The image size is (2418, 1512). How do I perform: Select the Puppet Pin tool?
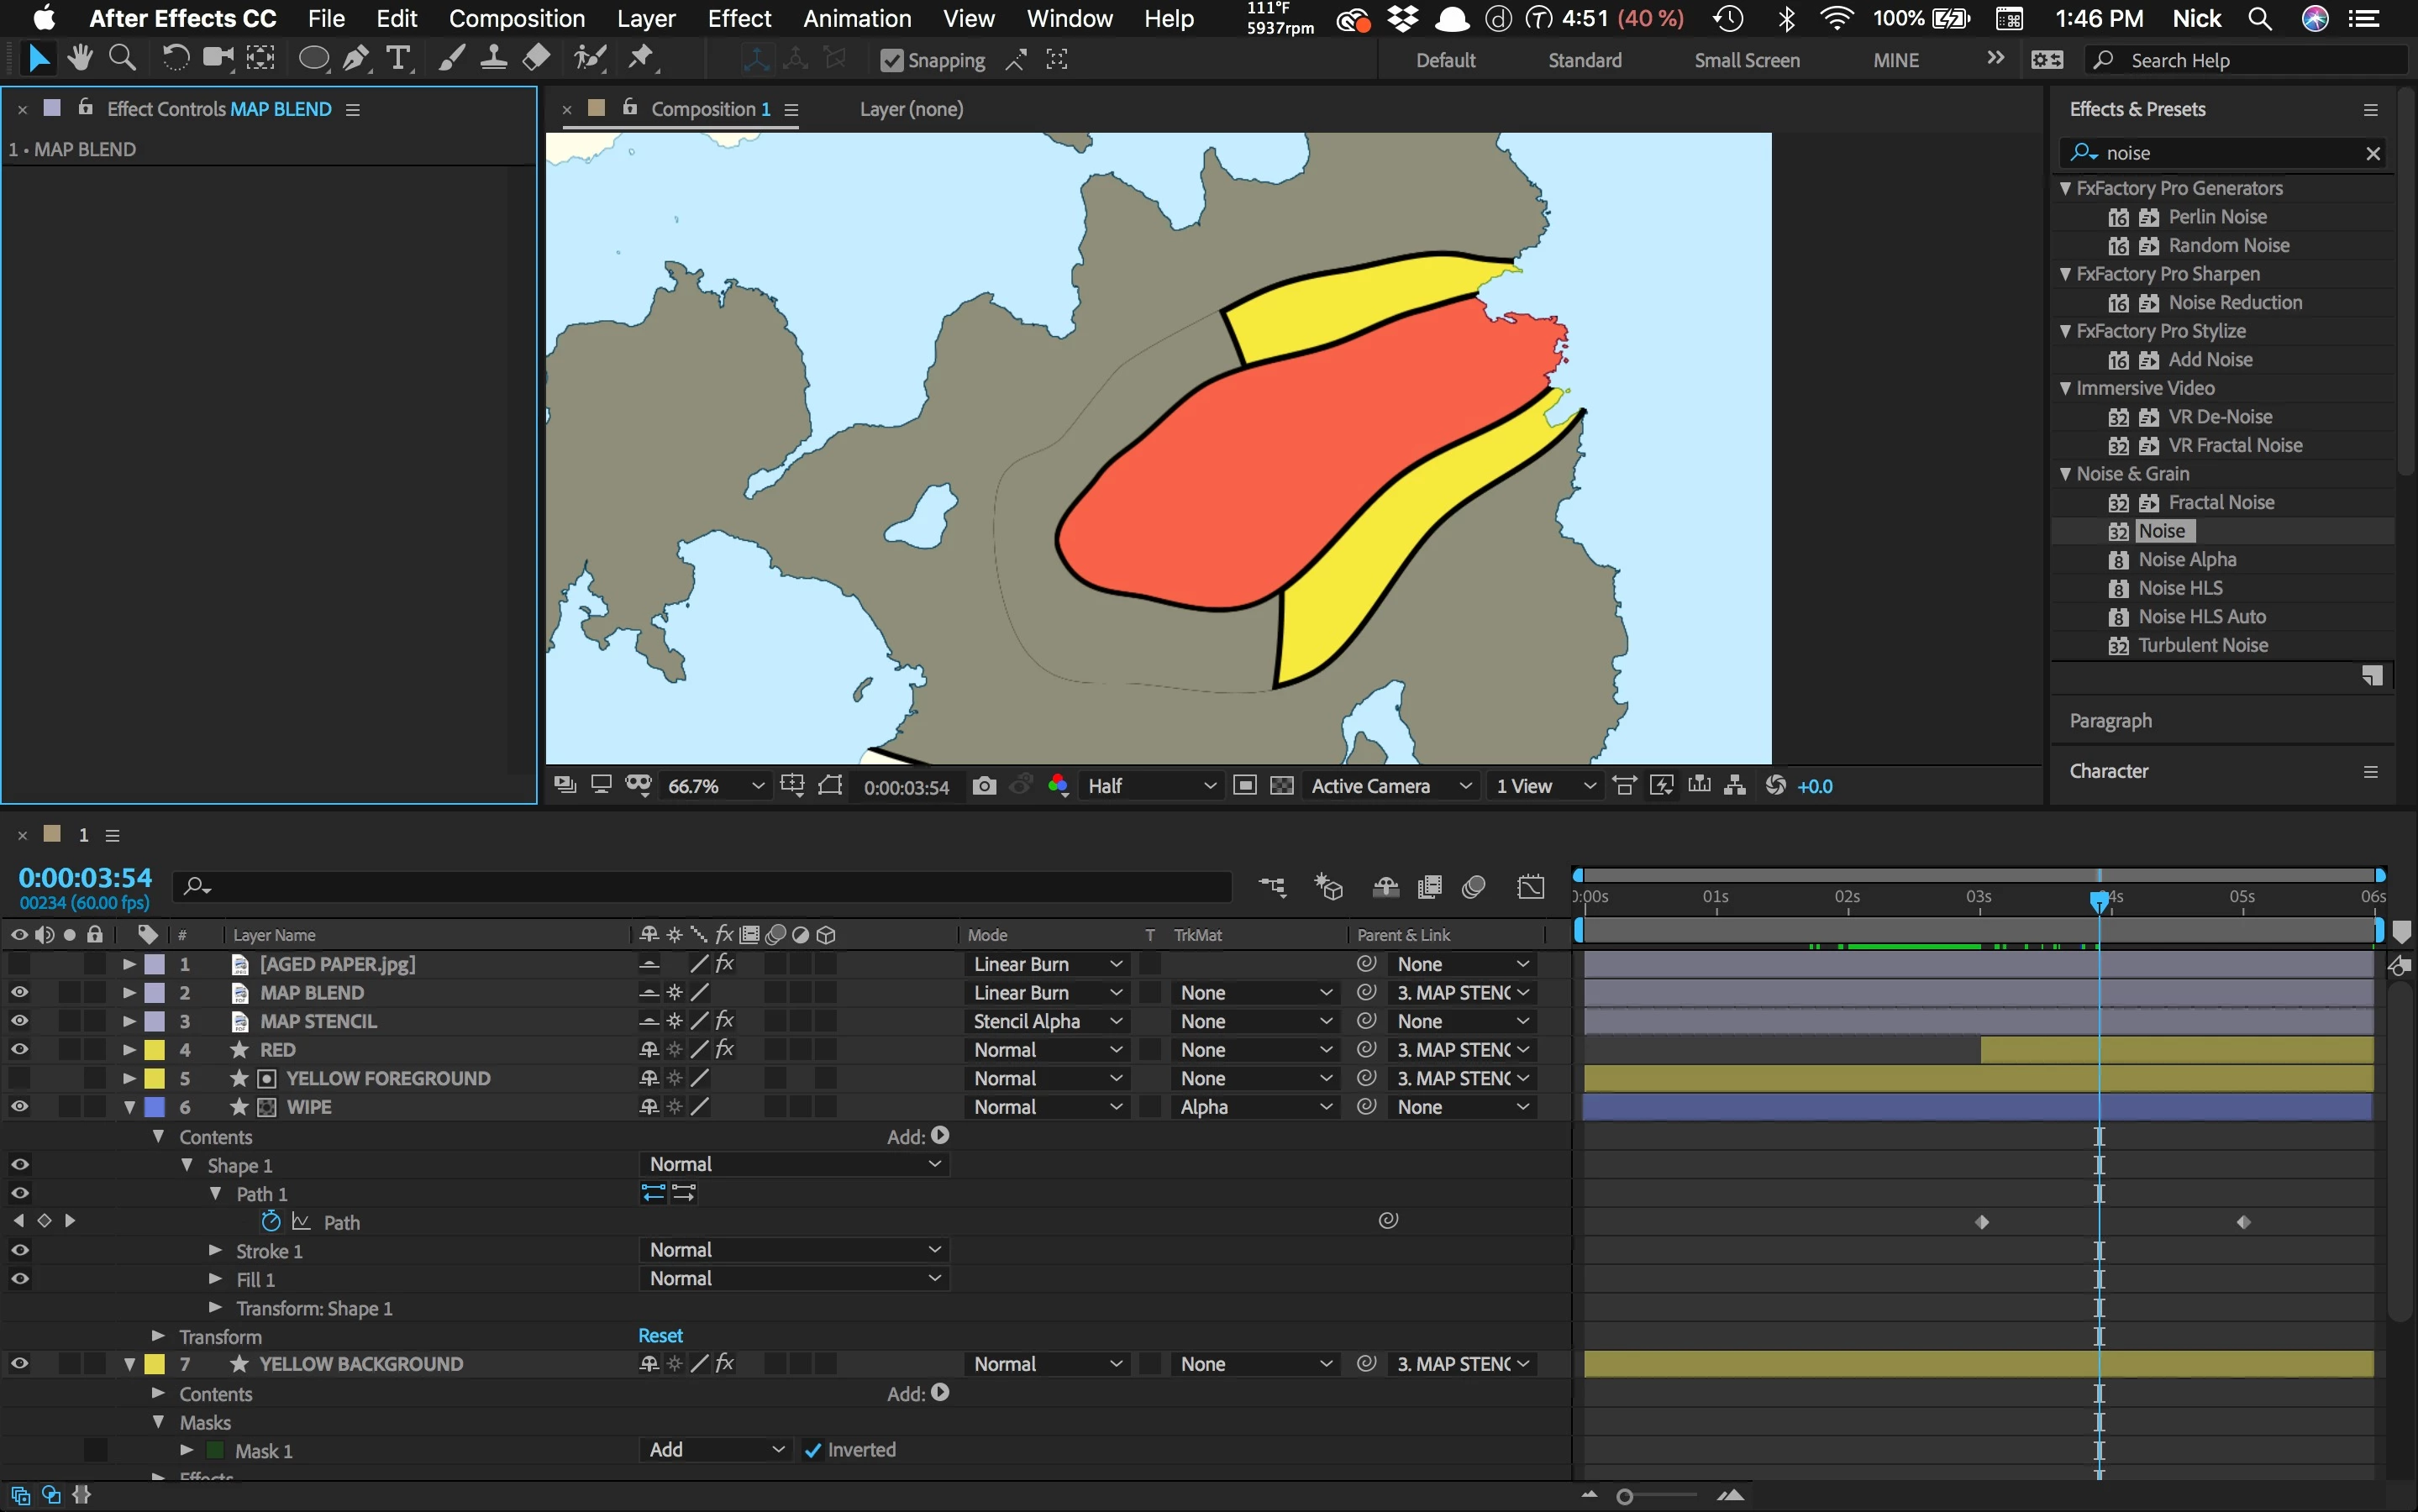pyautogui.click(x=641, y=59)
